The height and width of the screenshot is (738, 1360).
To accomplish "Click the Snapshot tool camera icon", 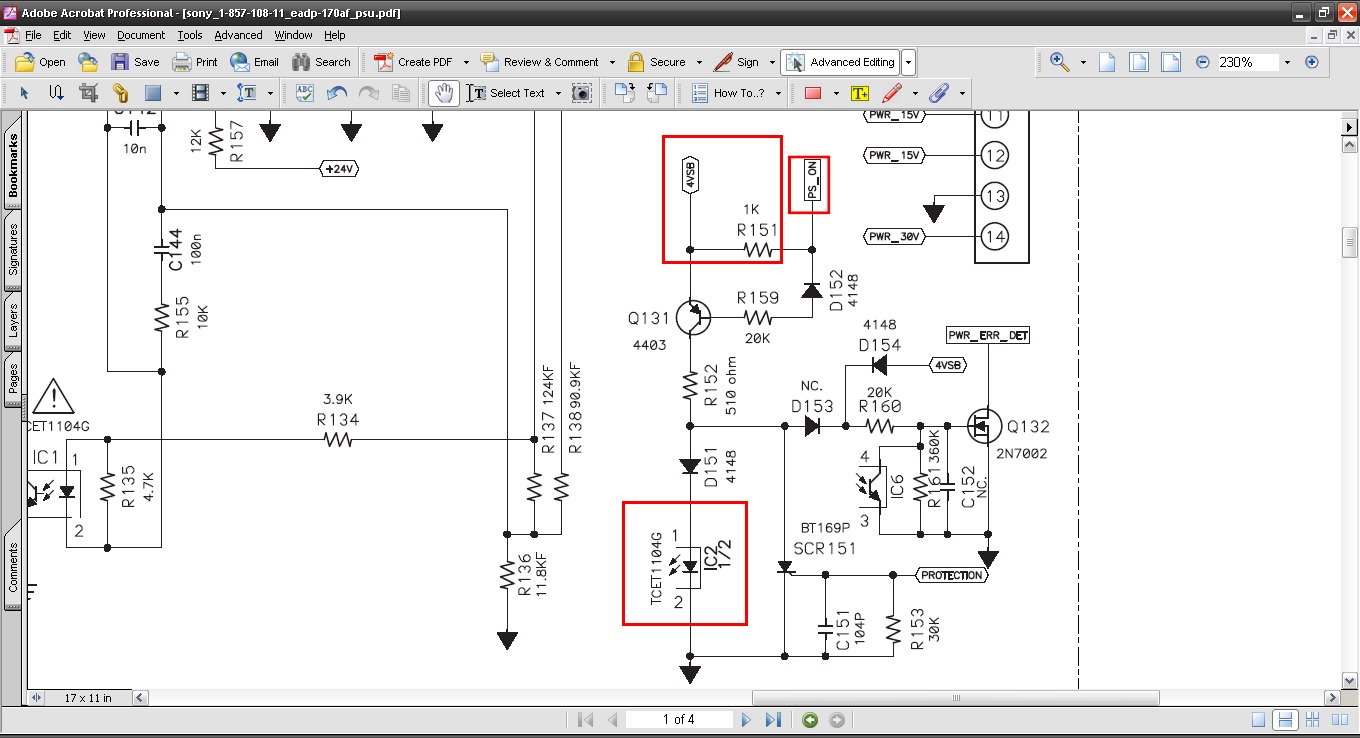I will tap(581, 93).
